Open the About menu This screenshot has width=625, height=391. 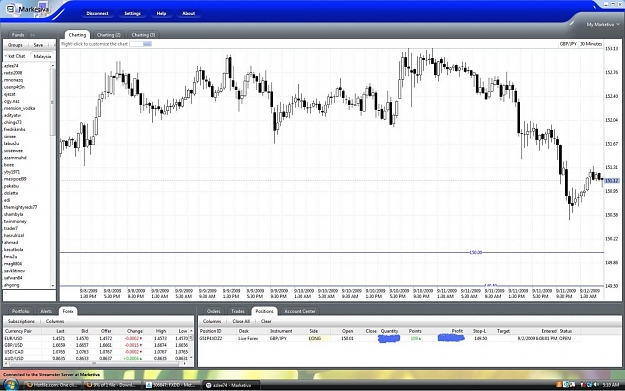pyautogui.click(x=189, y=13)
